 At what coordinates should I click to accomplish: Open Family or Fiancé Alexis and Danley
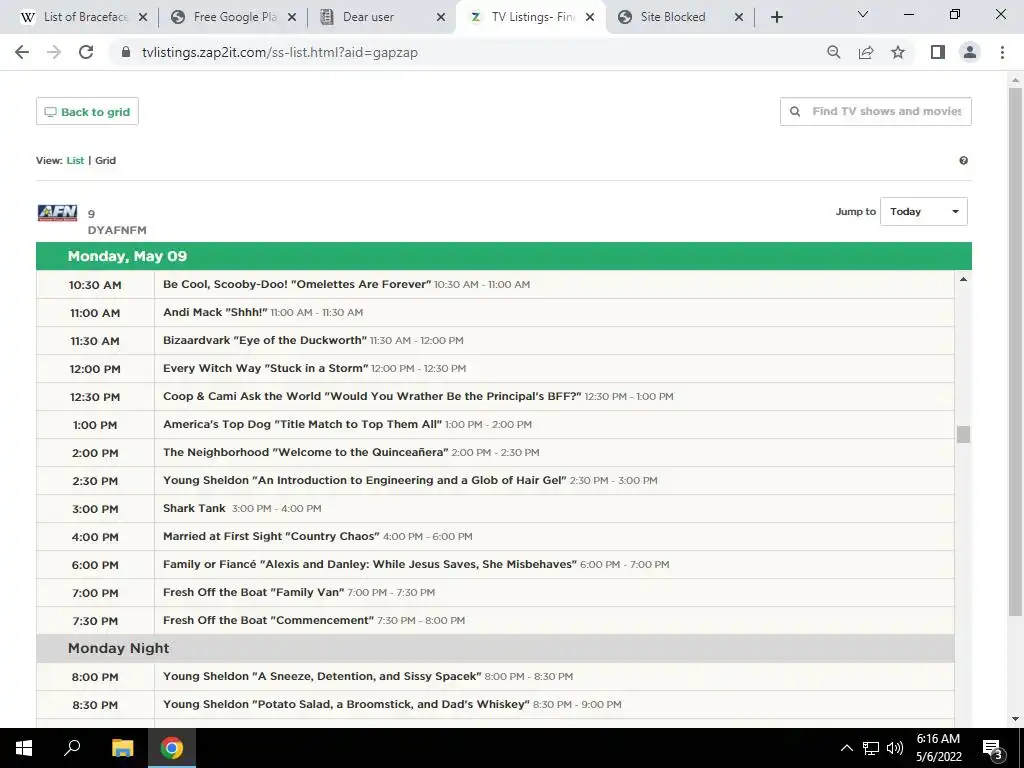[370, 565]
